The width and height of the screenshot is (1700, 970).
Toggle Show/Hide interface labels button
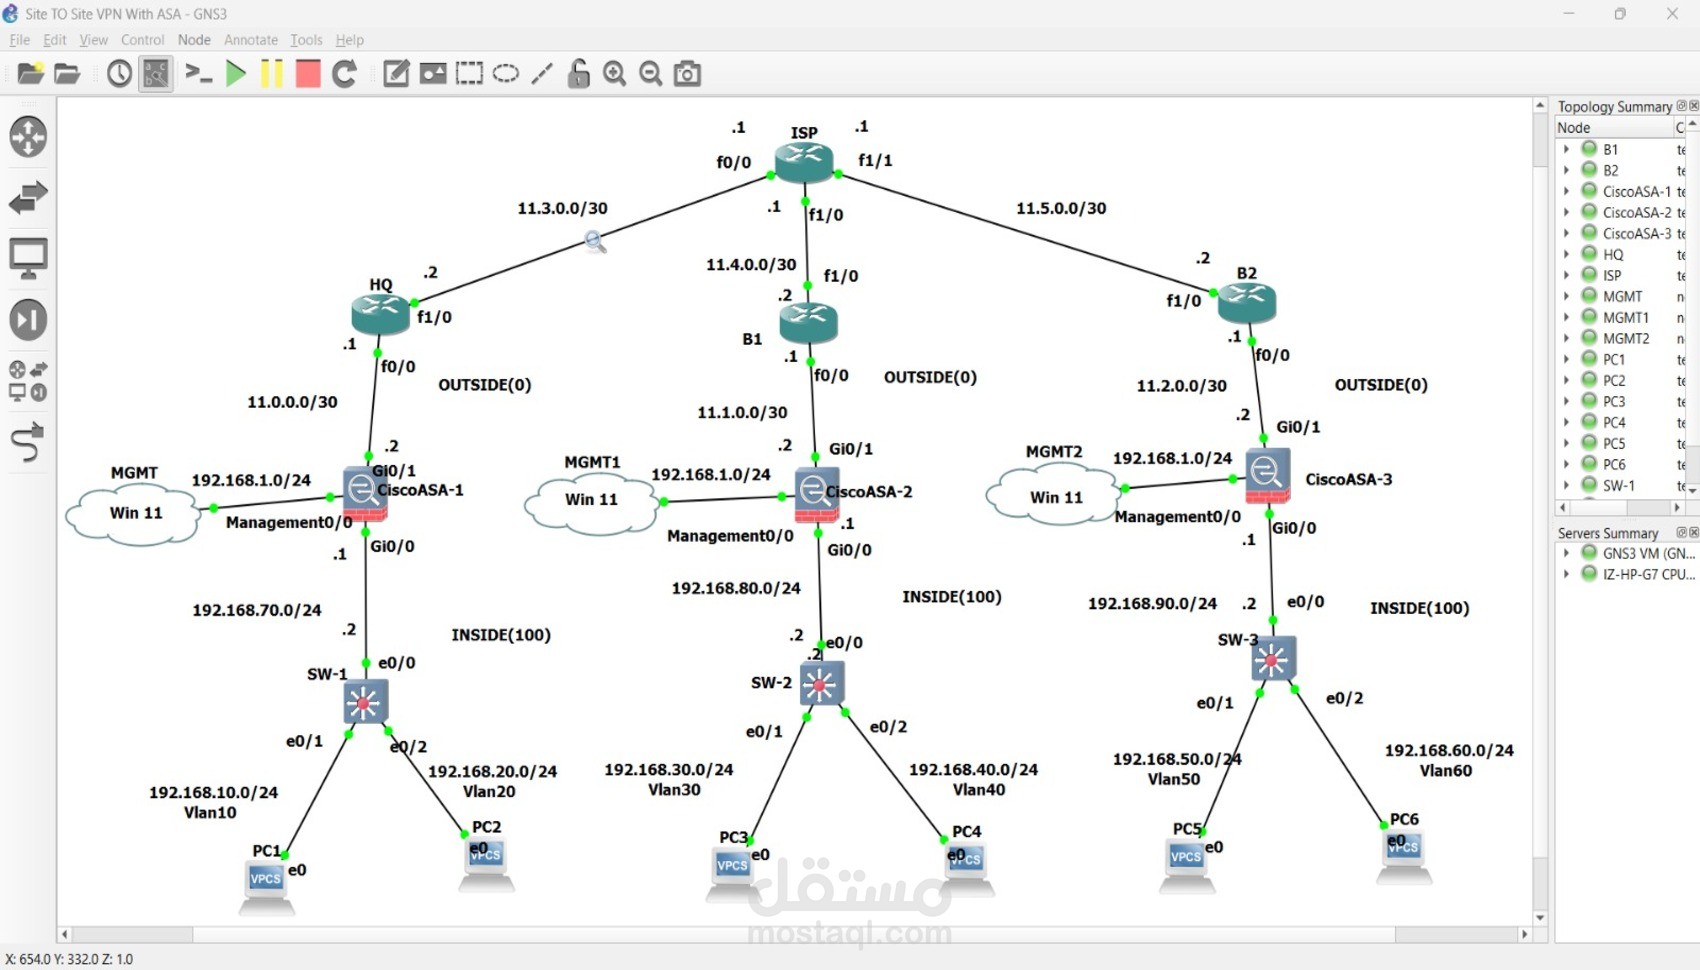pyautogui.click(x=156, y=74)
